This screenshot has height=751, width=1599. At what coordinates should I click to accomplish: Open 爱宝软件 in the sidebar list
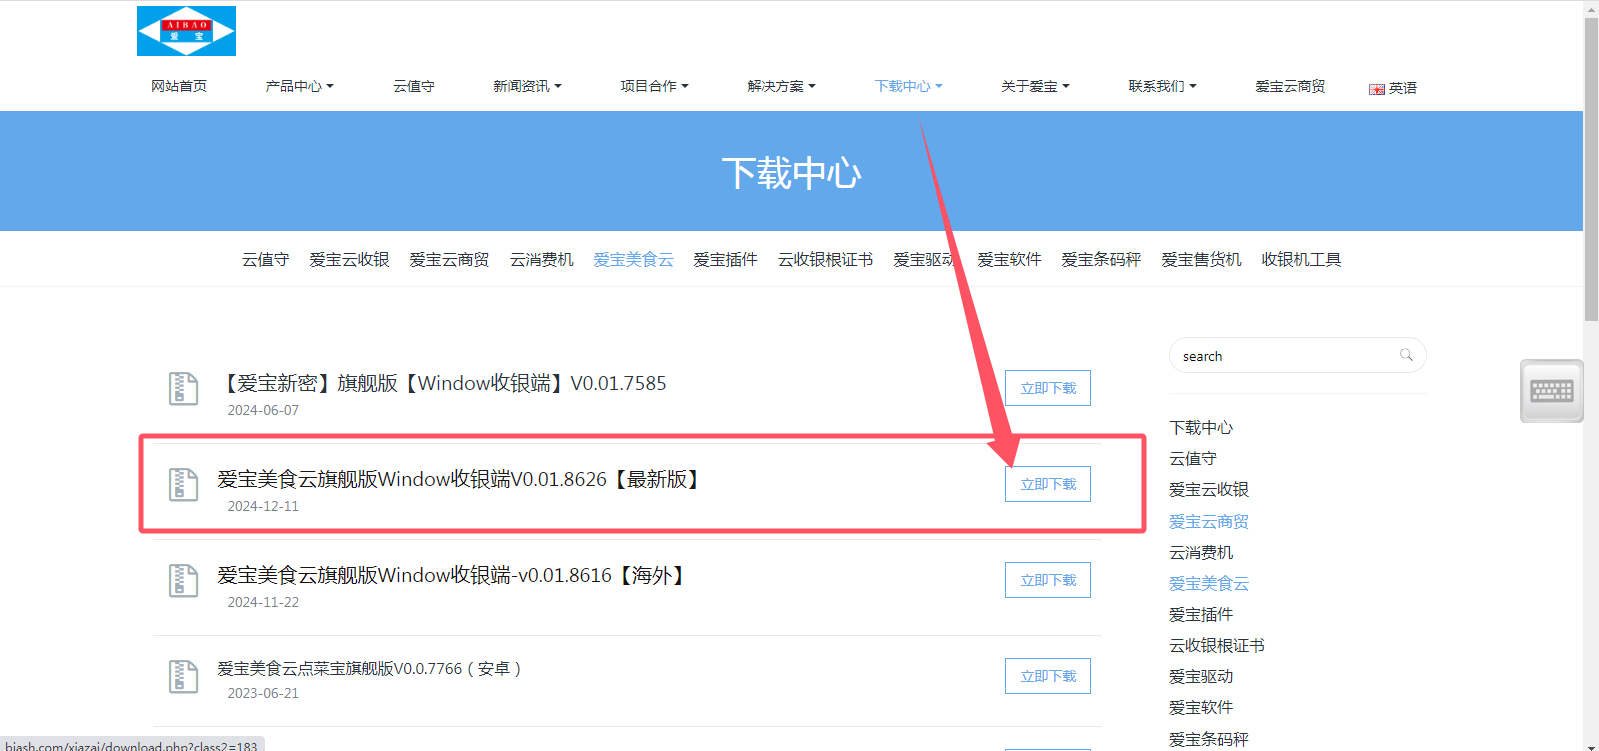[1201, 707]
